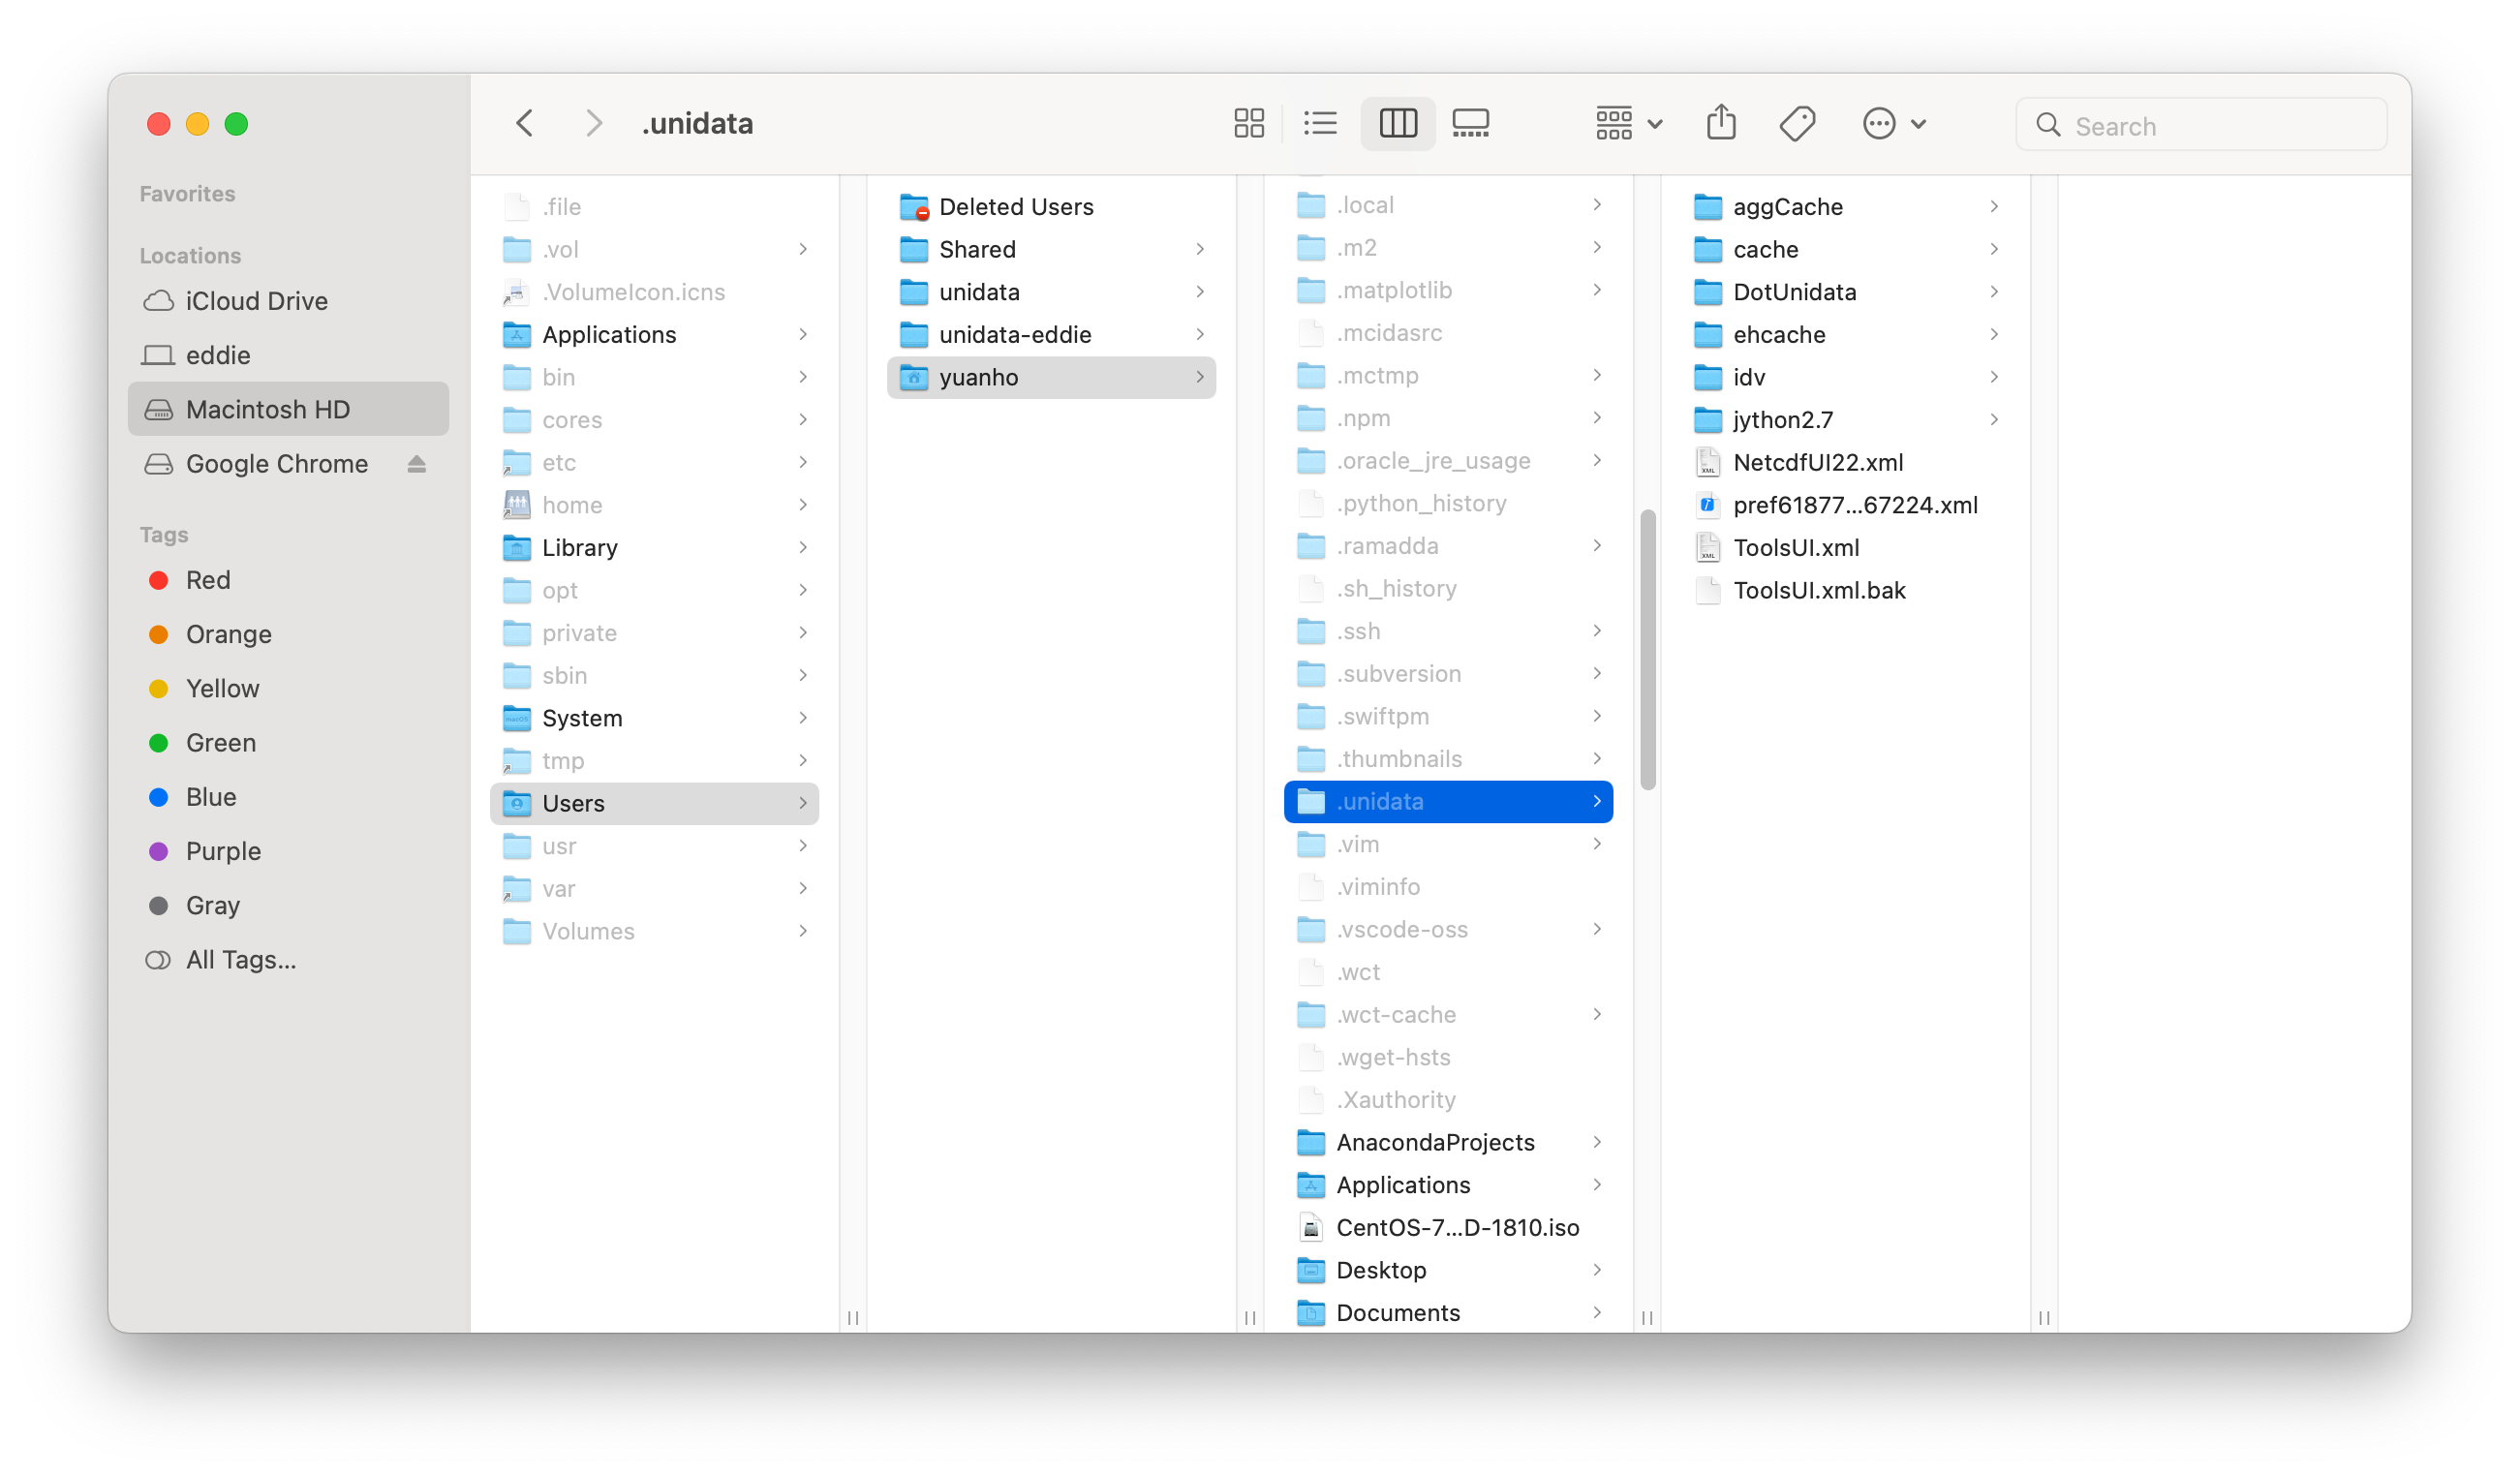
Task: Open the Edit Tags icon
Action: (x=1797, y=124)
